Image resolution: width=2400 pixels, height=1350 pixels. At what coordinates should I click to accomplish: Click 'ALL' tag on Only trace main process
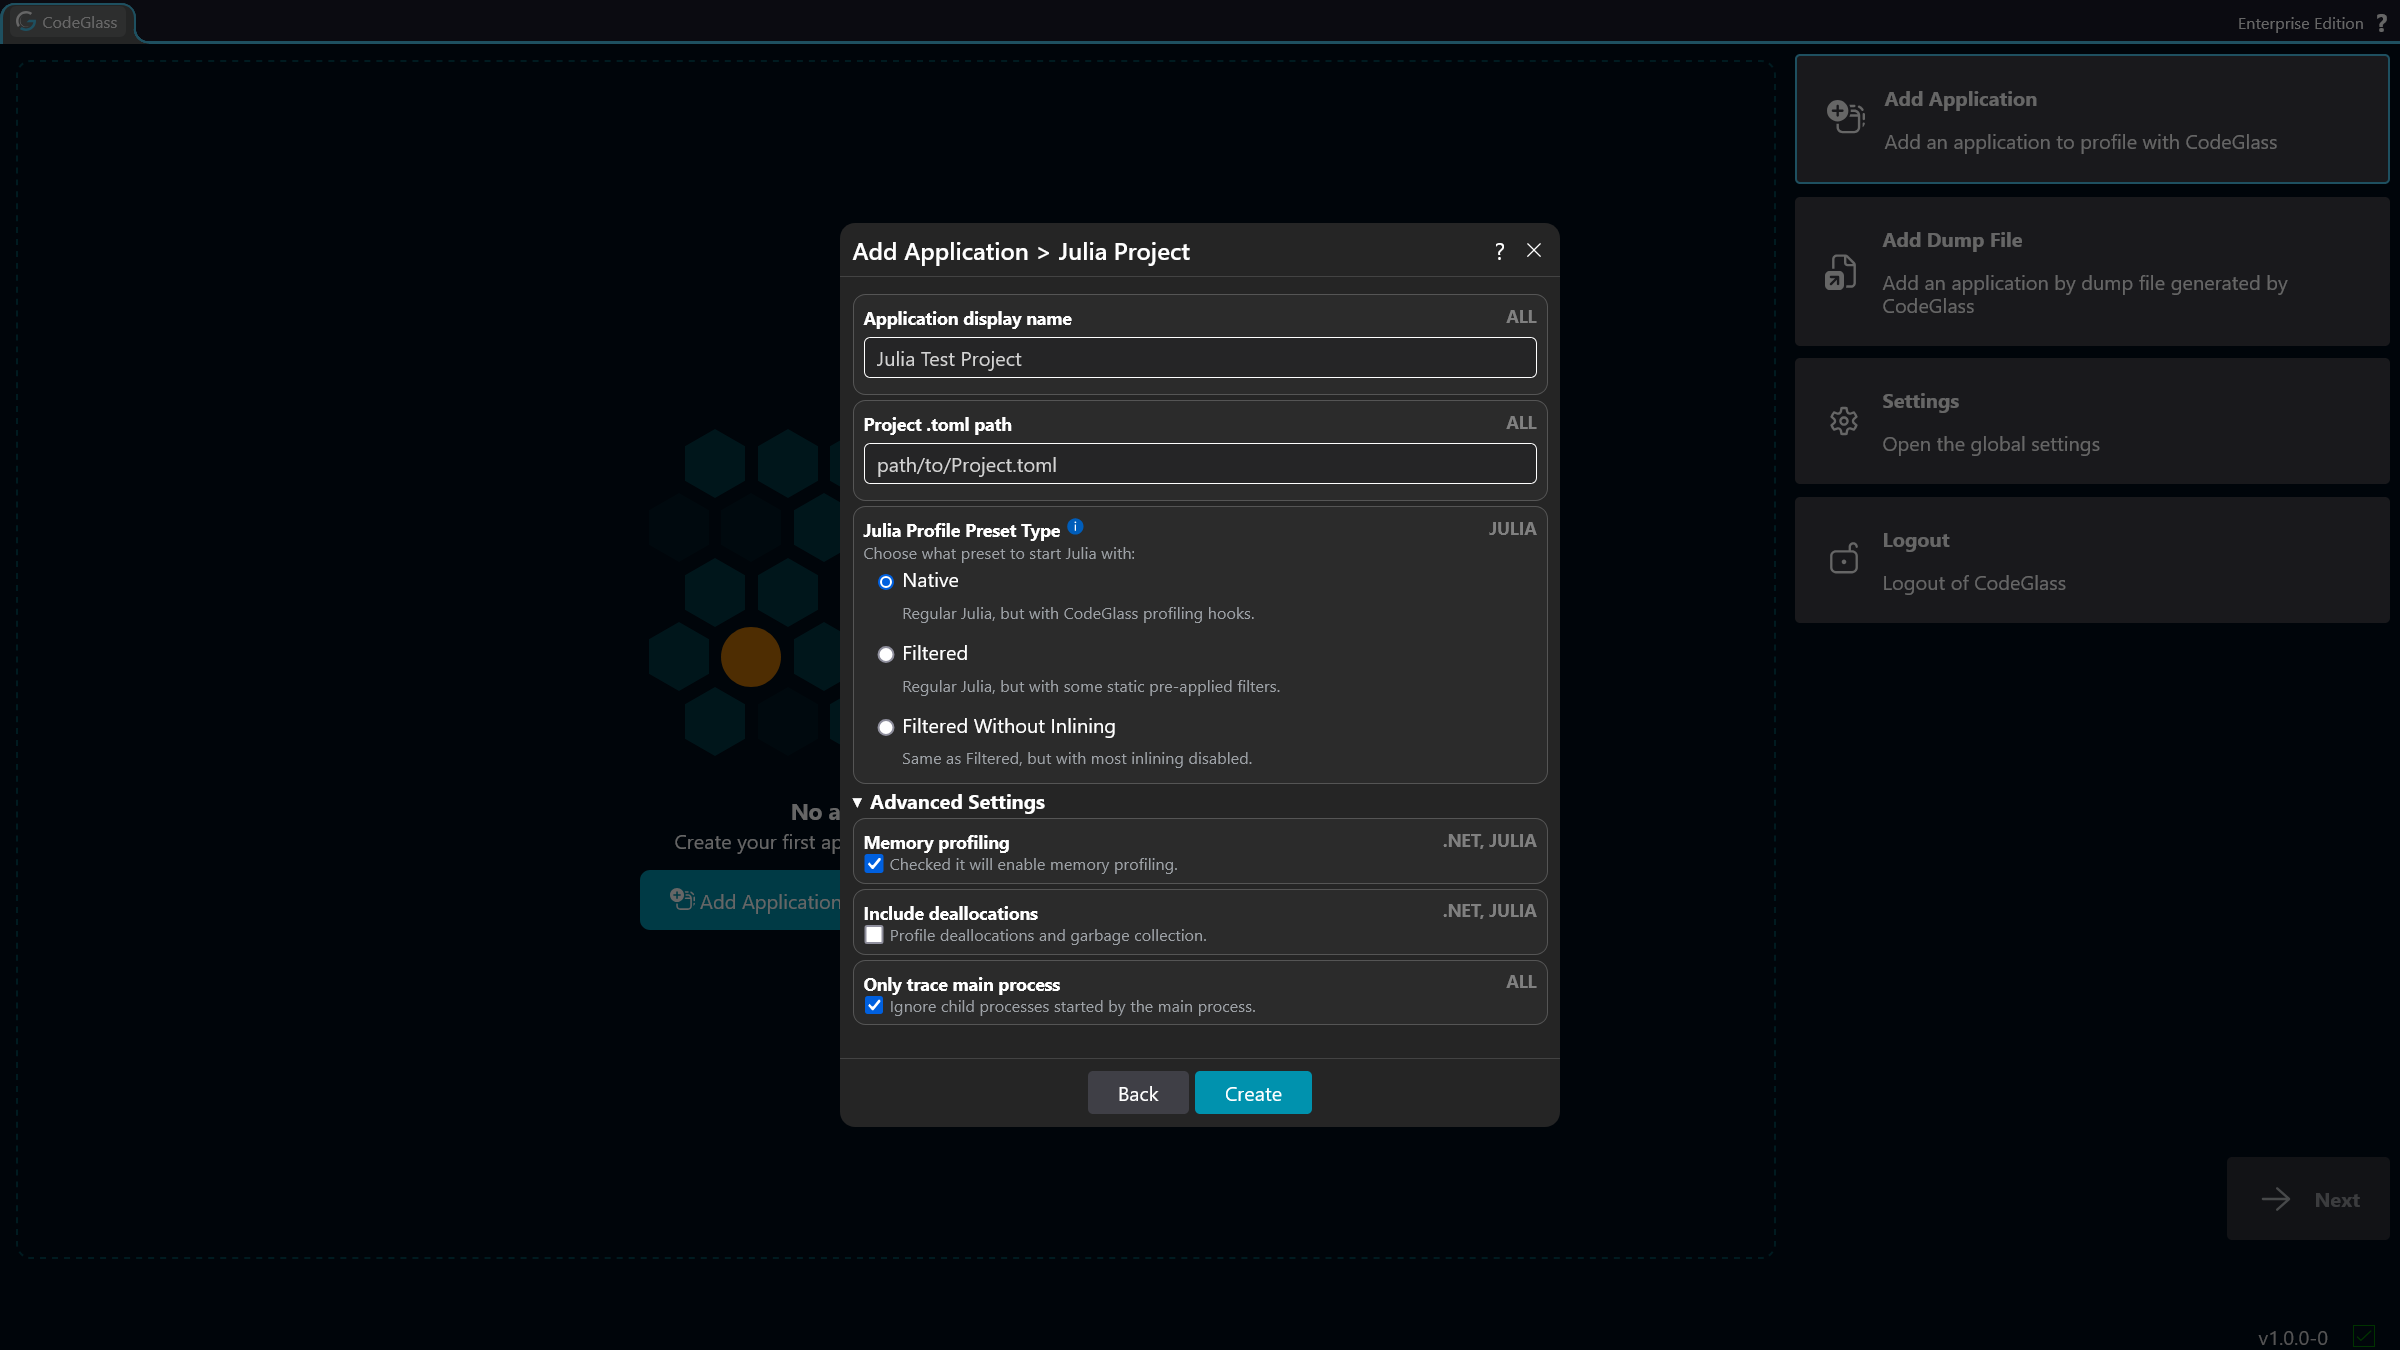[x=1521, y=982]
